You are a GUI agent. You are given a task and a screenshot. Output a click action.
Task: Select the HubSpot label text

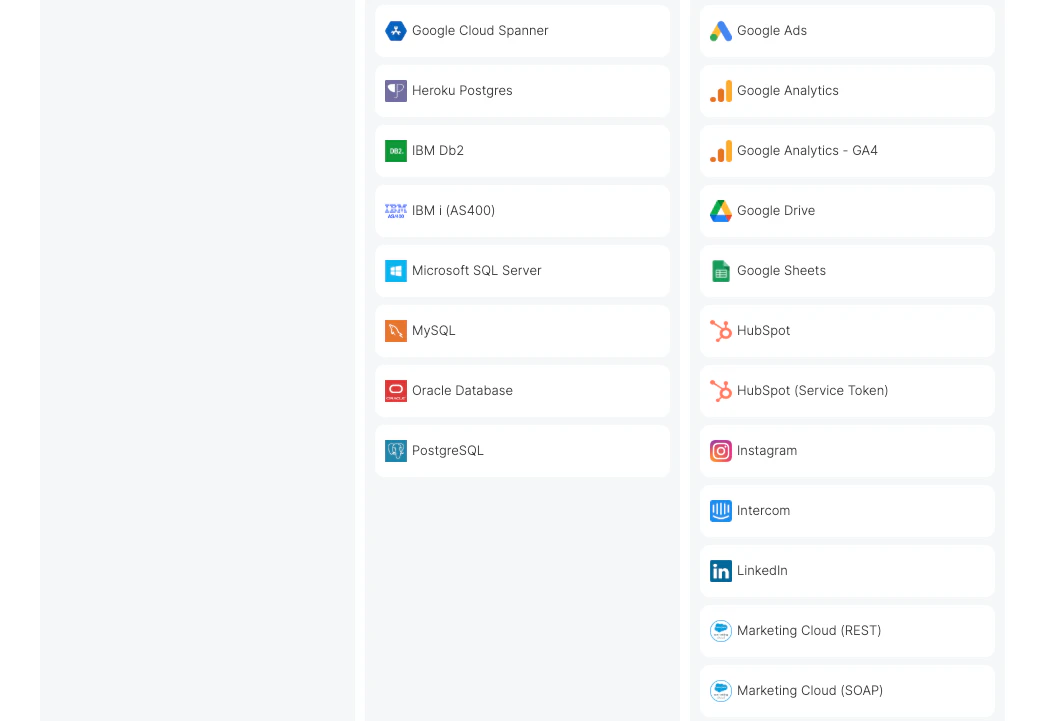764,331
